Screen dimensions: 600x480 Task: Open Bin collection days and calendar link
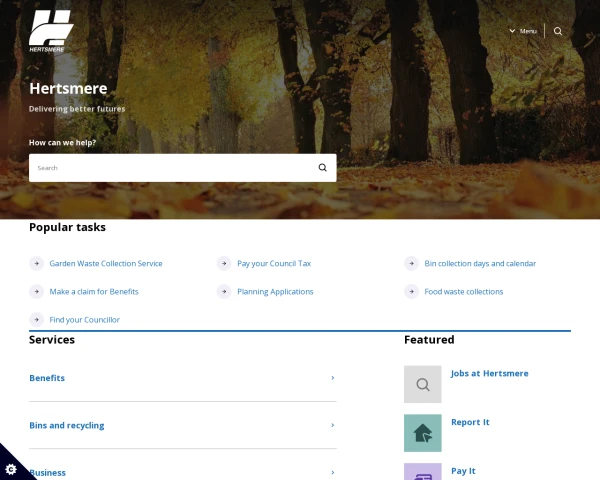pos(480,263)
